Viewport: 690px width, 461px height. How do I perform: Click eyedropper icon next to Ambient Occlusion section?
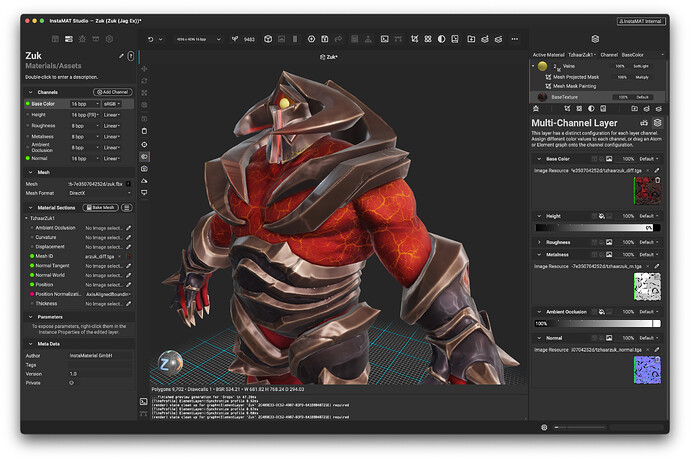[129, 227]
